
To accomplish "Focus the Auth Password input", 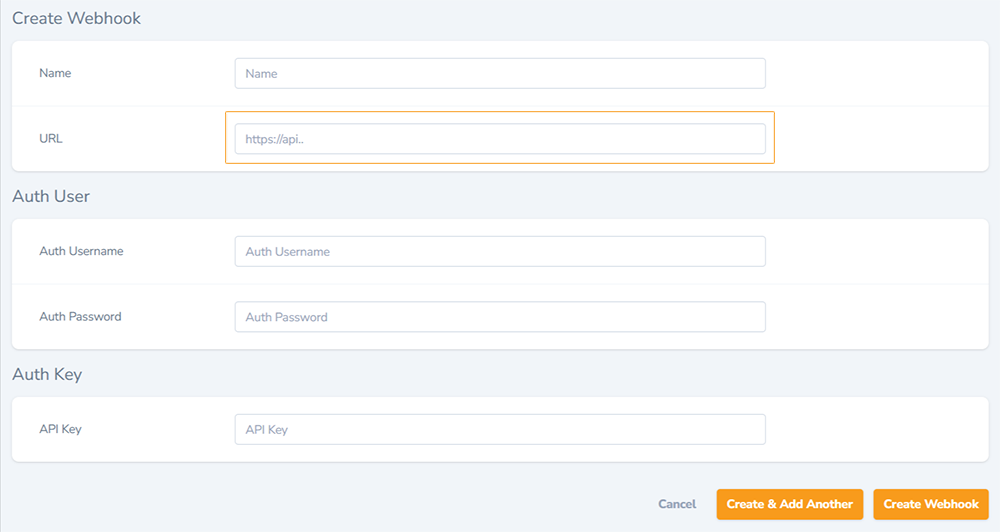I will [x=500, y=317].
